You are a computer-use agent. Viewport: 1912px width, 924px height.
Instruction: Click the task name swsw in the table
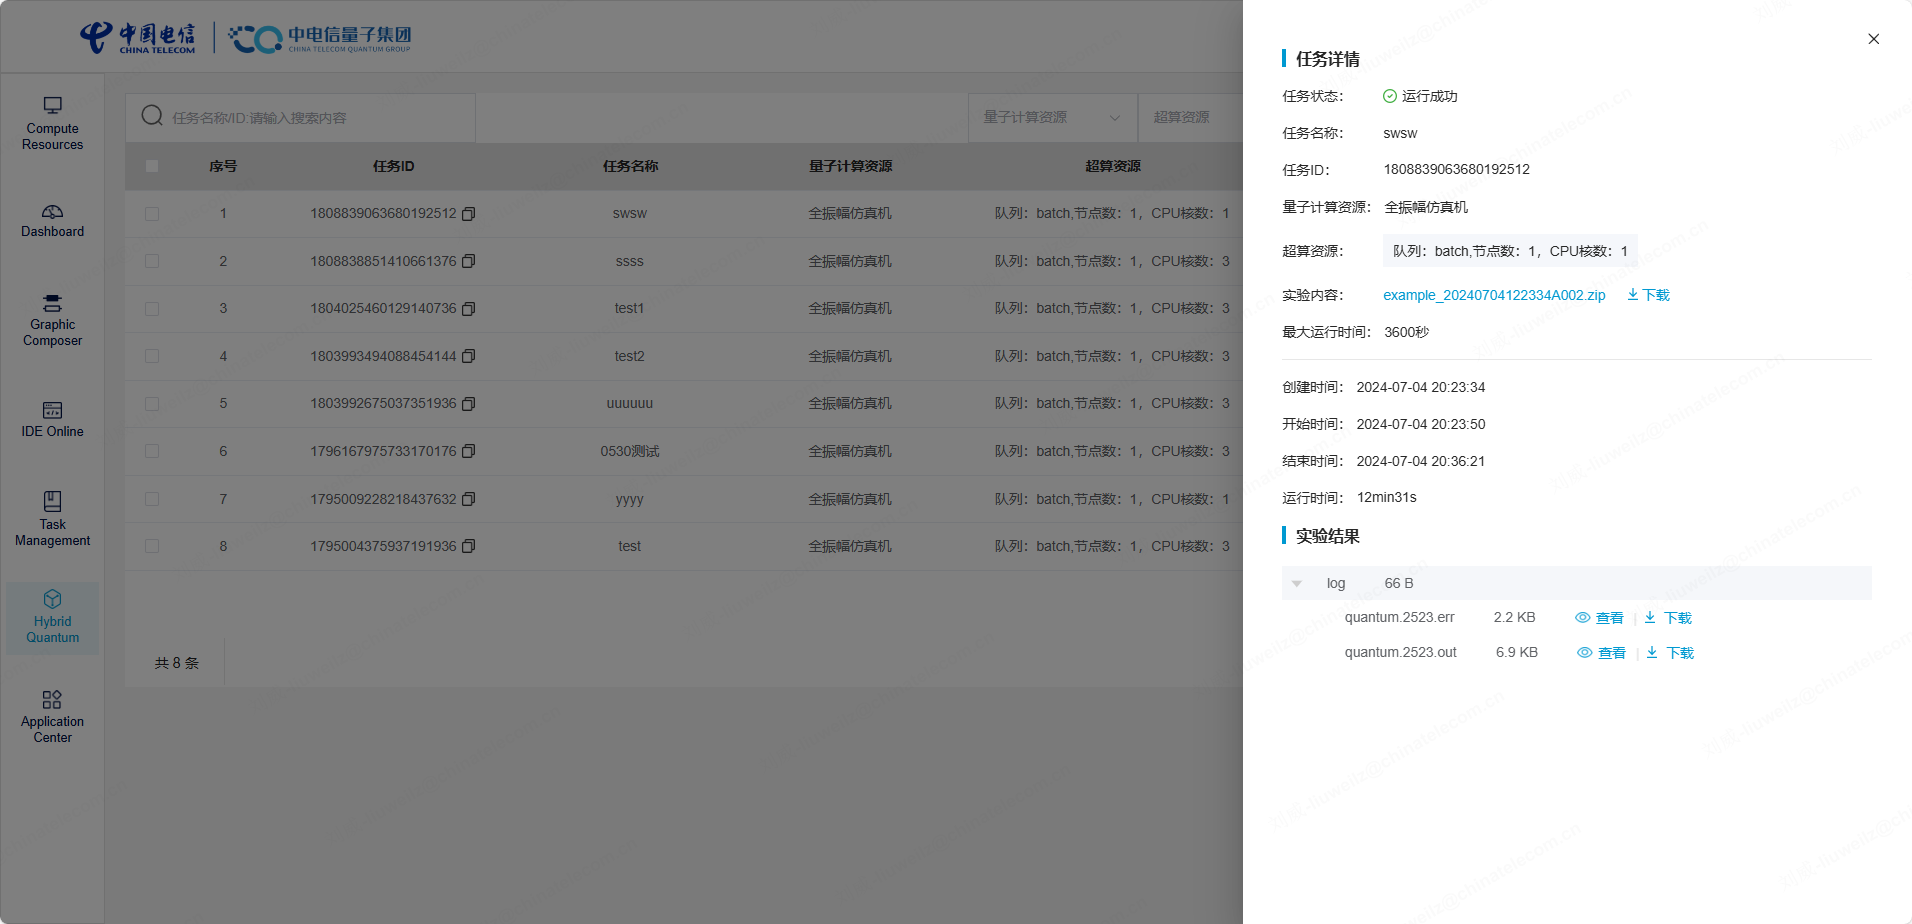[x=630, y=214]
